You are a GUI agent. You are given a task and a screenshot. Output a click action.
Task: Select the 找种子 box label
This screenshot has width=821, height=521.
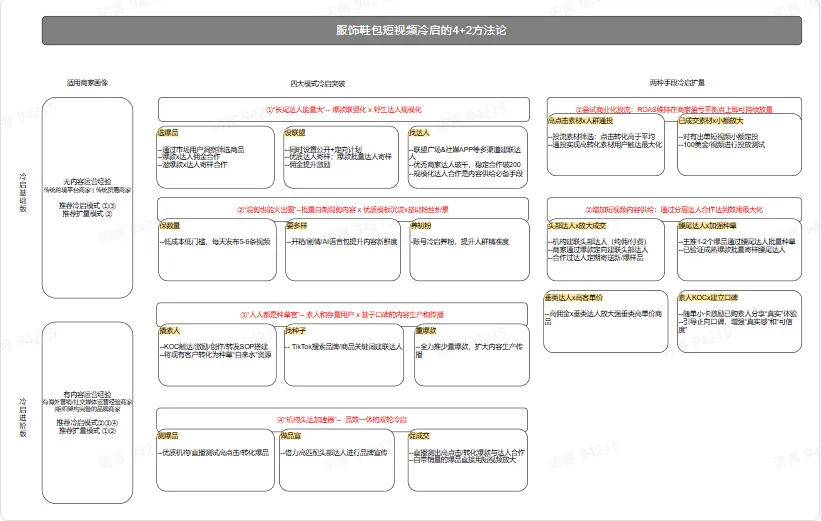296,331
